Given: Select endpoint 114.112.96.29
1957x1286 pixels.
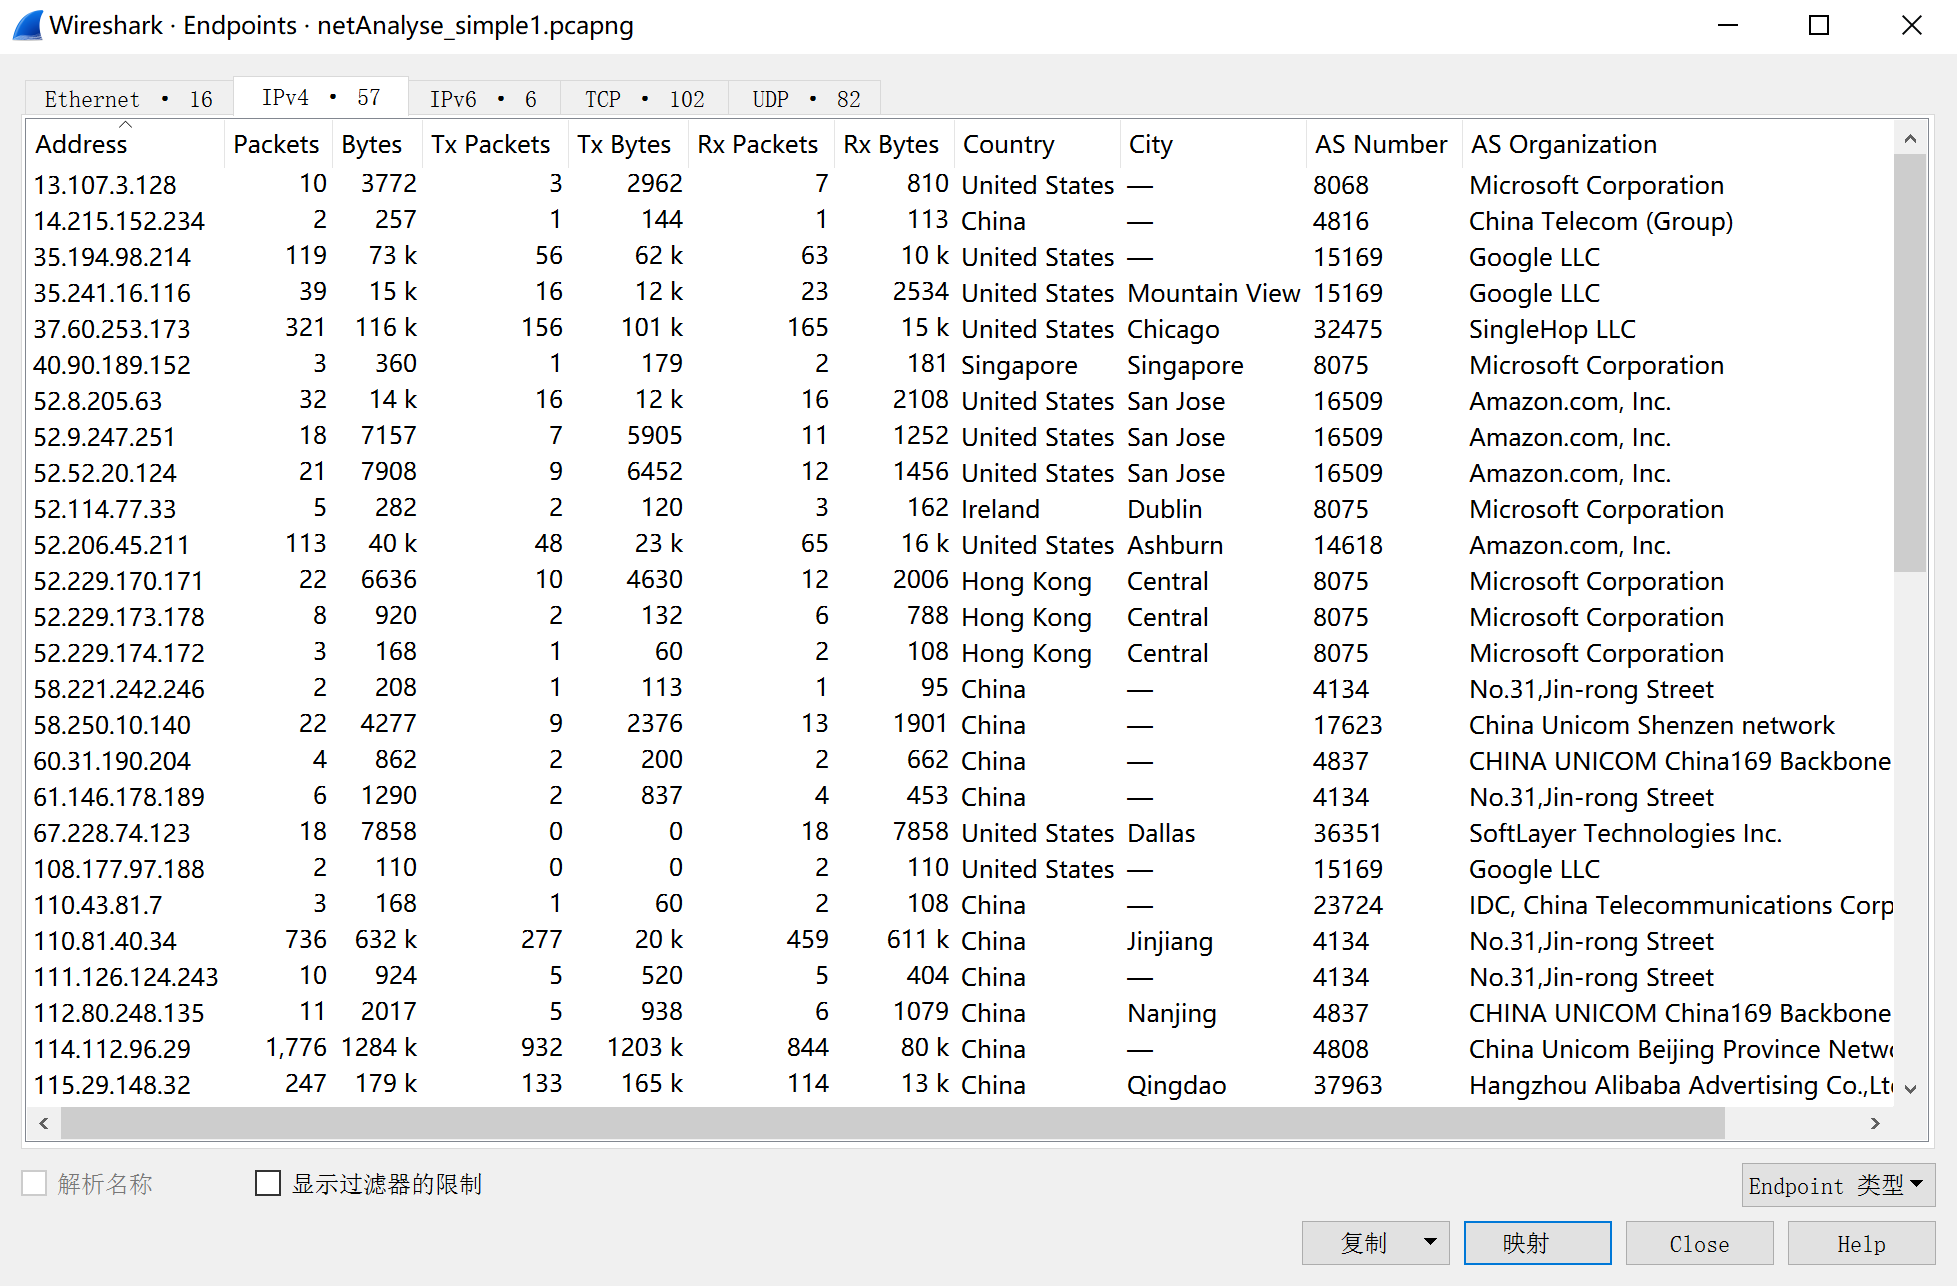Looking at the screenshot, I should (960, 1049).
